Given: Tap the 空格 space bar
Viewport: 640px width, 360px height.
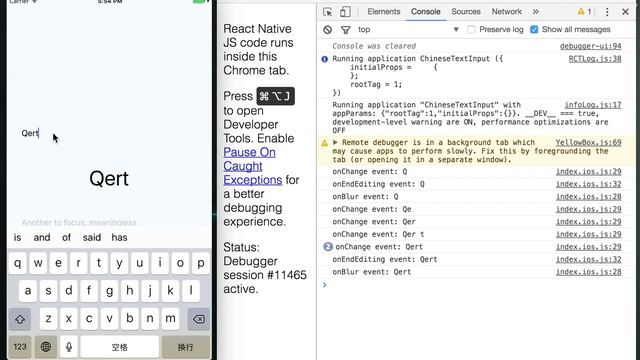Looking at the screenshot, I should click(120, 347).
